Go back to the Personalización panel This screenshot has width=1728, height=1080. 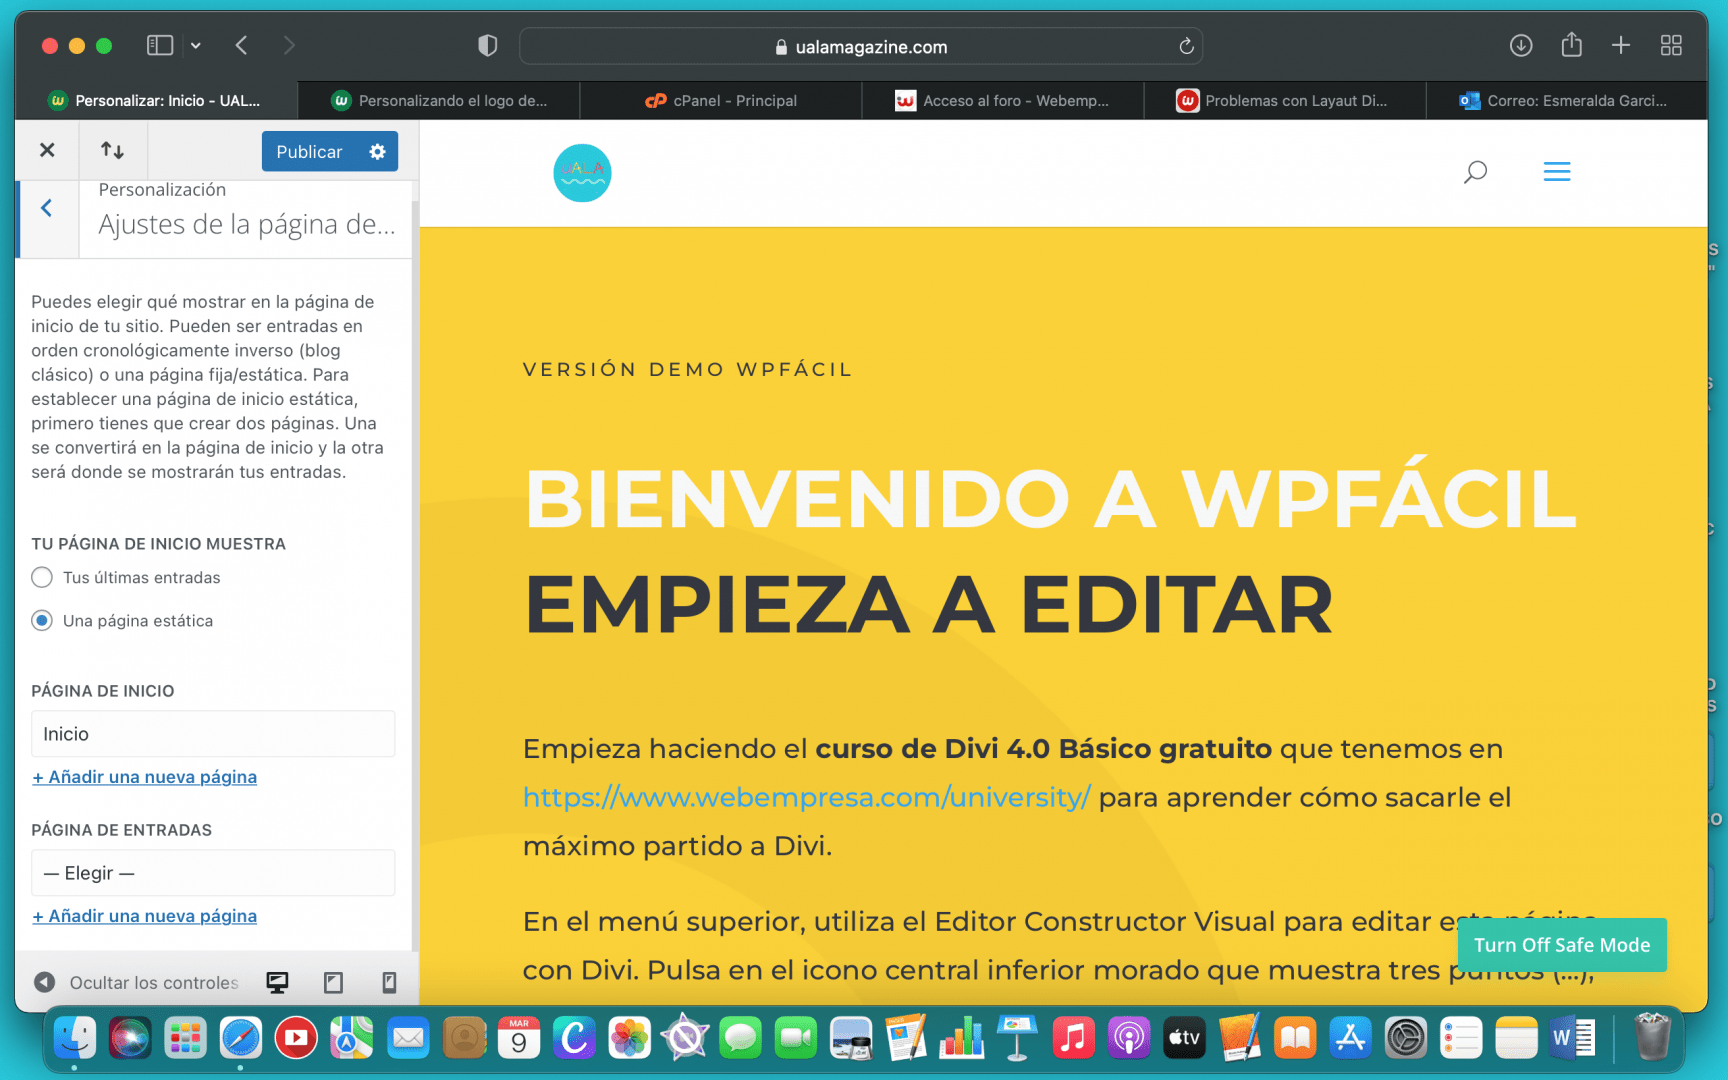pyautogui.click(x=47, y=208)
